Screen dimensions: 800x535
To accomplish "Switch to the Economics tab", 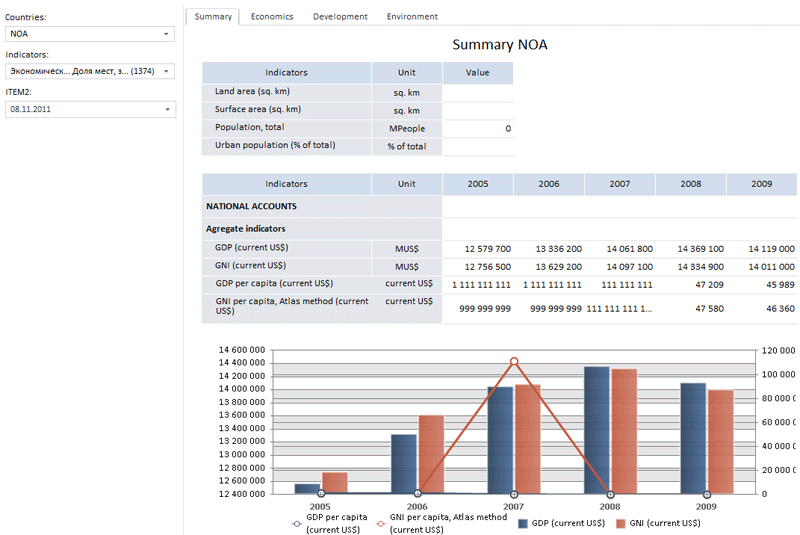I will pos(272,17).
